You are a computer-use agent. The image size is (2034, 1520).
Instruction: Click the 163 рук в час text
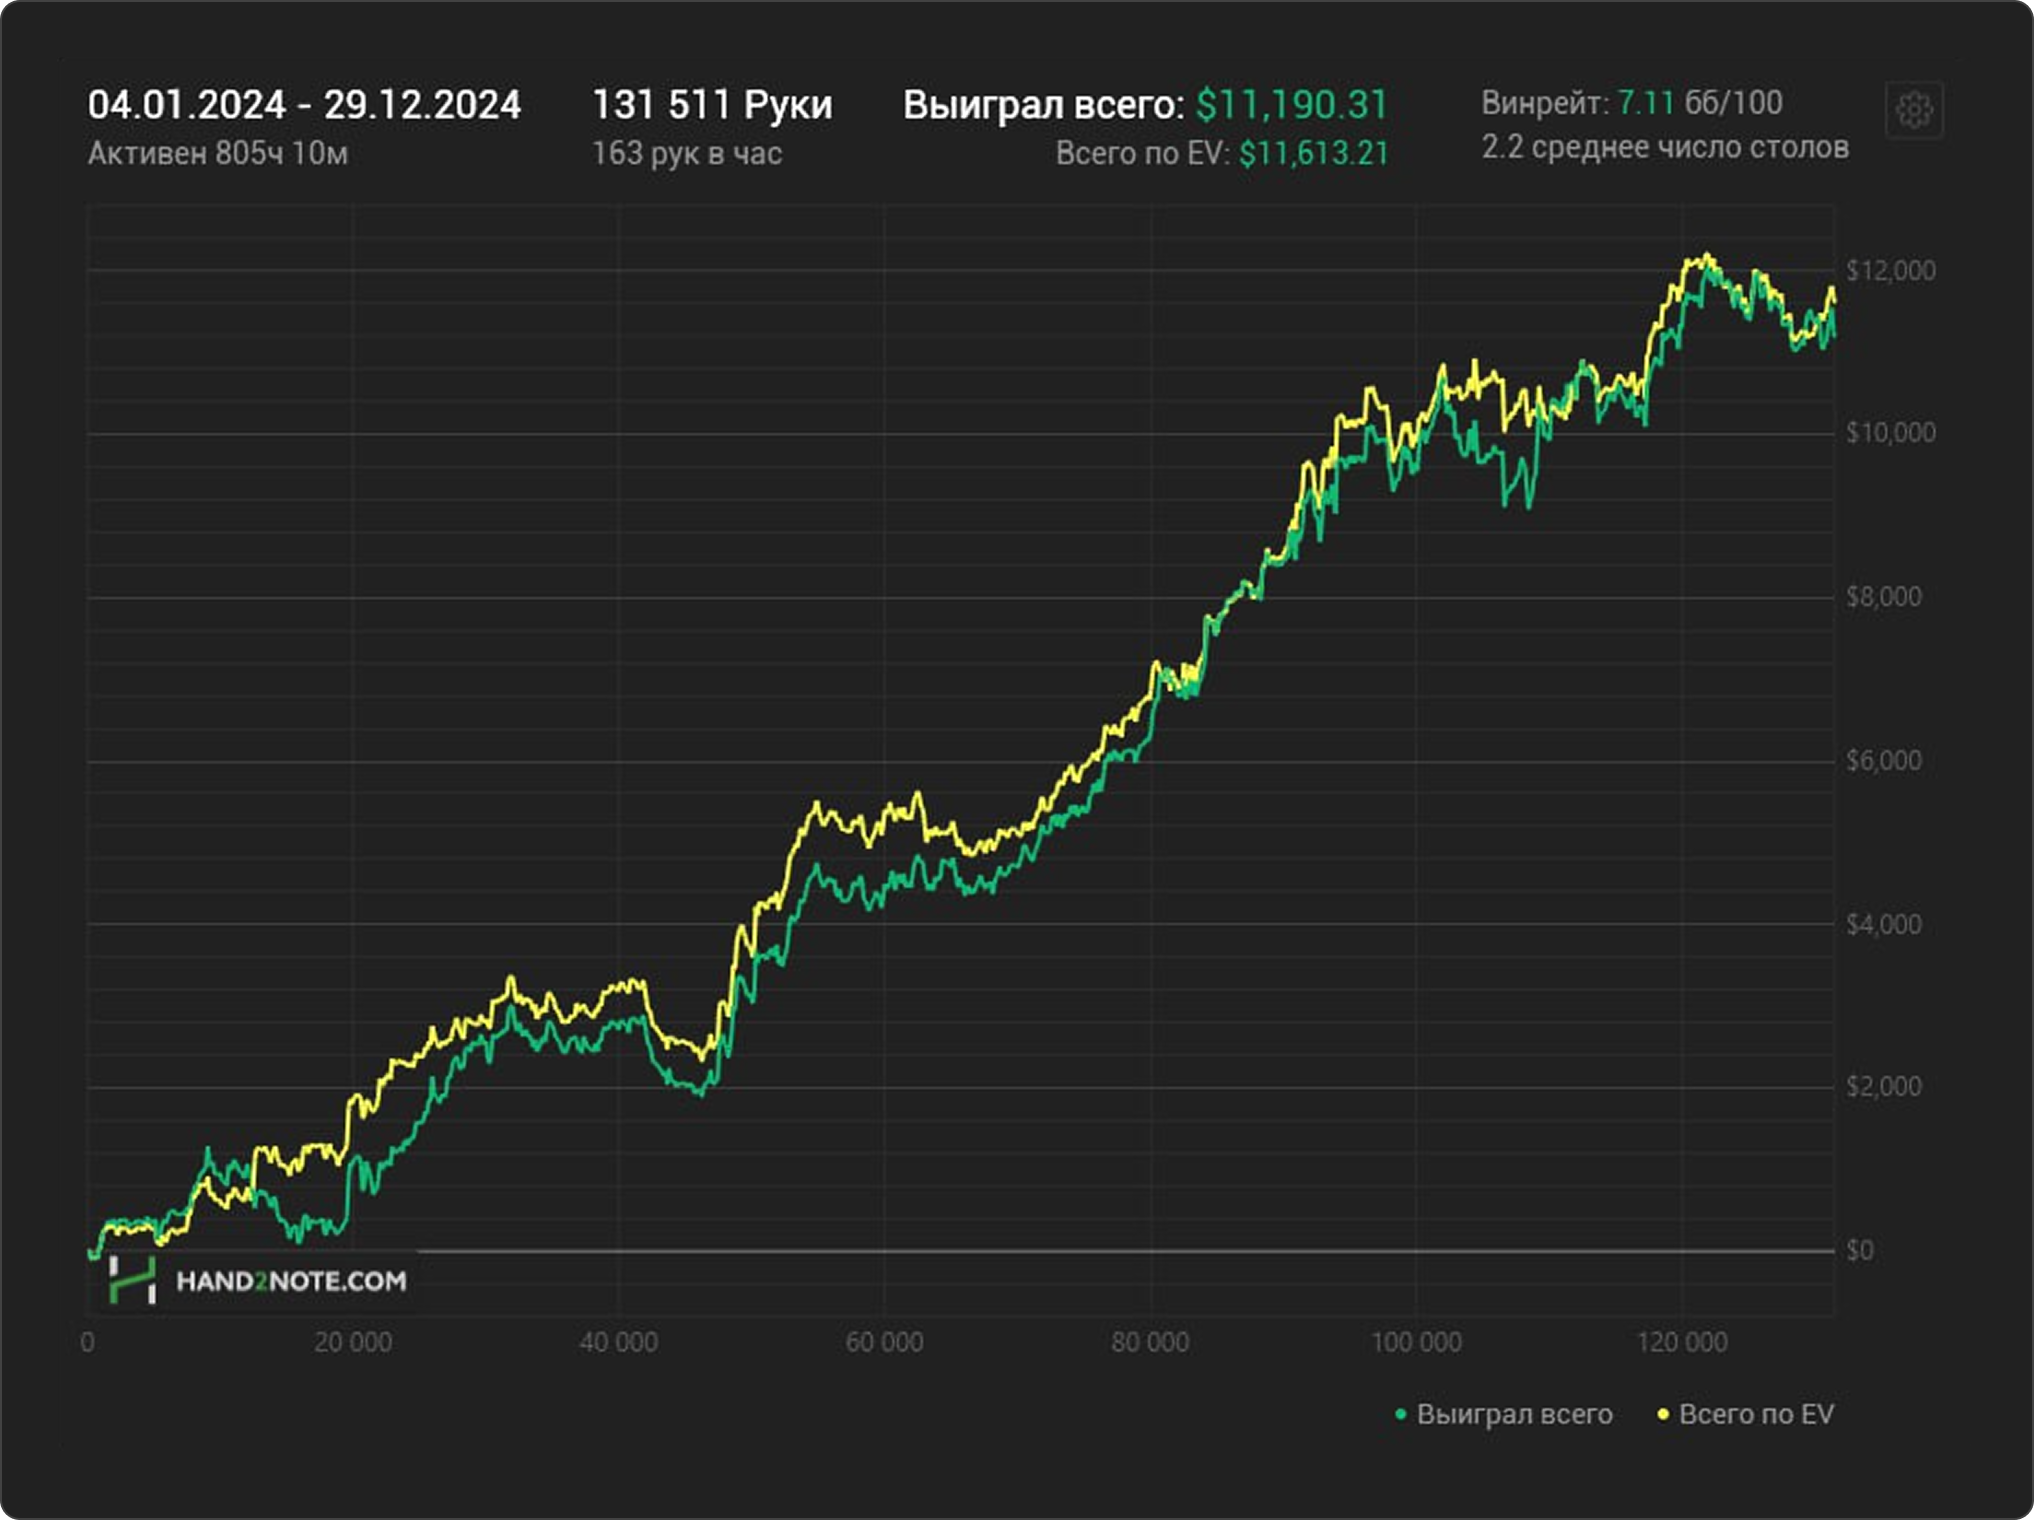click(687, 153)
